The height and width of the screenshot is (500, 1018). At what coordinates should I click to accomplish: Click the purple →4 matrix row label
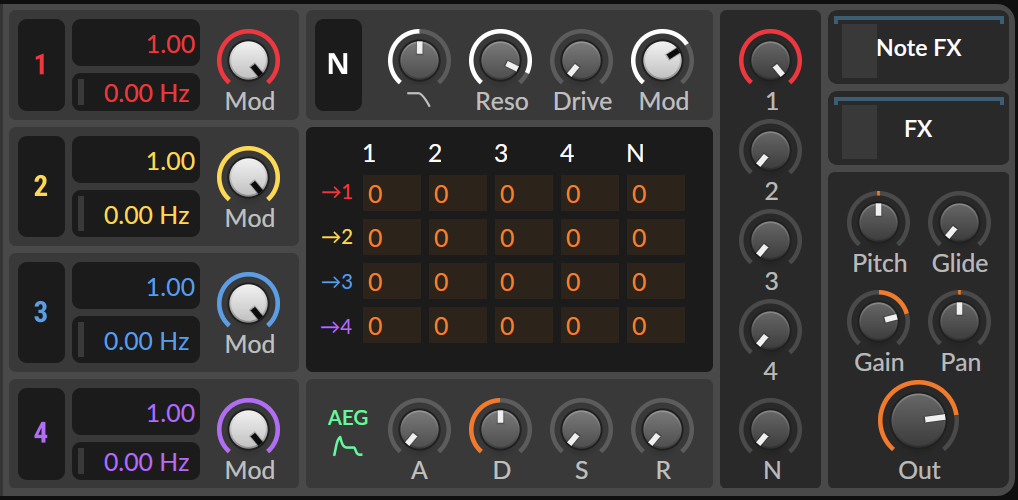click(337, 325)
